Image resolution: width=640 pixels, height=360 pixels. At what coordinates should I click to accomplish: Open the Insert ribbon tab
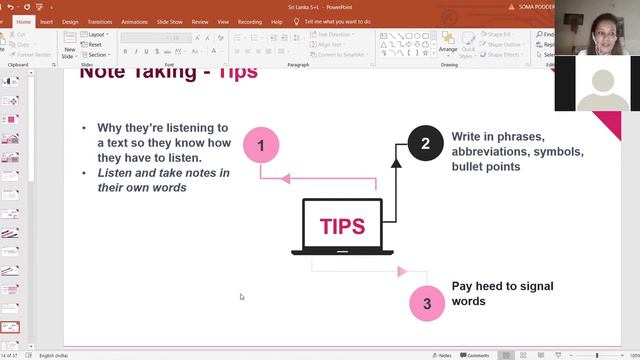[x=46, y=22]
